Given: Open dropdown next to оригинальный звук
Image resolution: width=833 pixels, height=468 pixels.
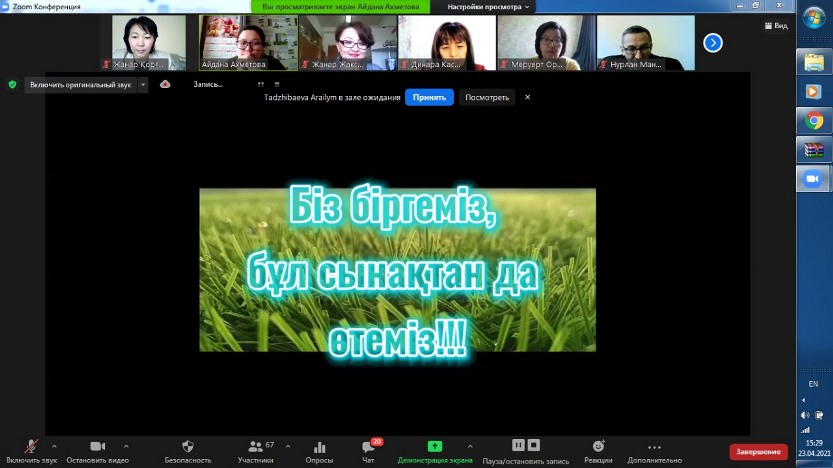Looking at the screenshot, I should click(143, 84).
